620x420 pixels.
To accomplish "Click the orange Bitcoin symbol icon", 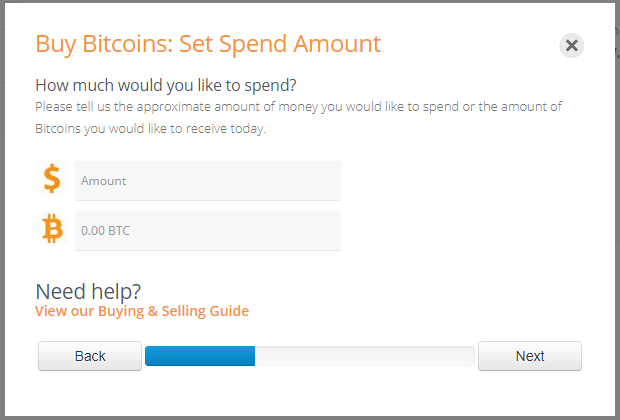I will click(52, 229).
